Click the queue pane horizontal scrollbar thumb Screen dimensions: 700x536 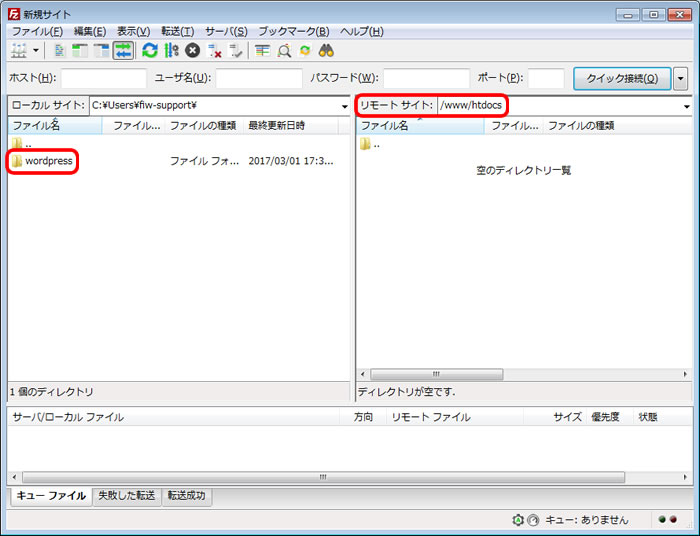[323, 477]
